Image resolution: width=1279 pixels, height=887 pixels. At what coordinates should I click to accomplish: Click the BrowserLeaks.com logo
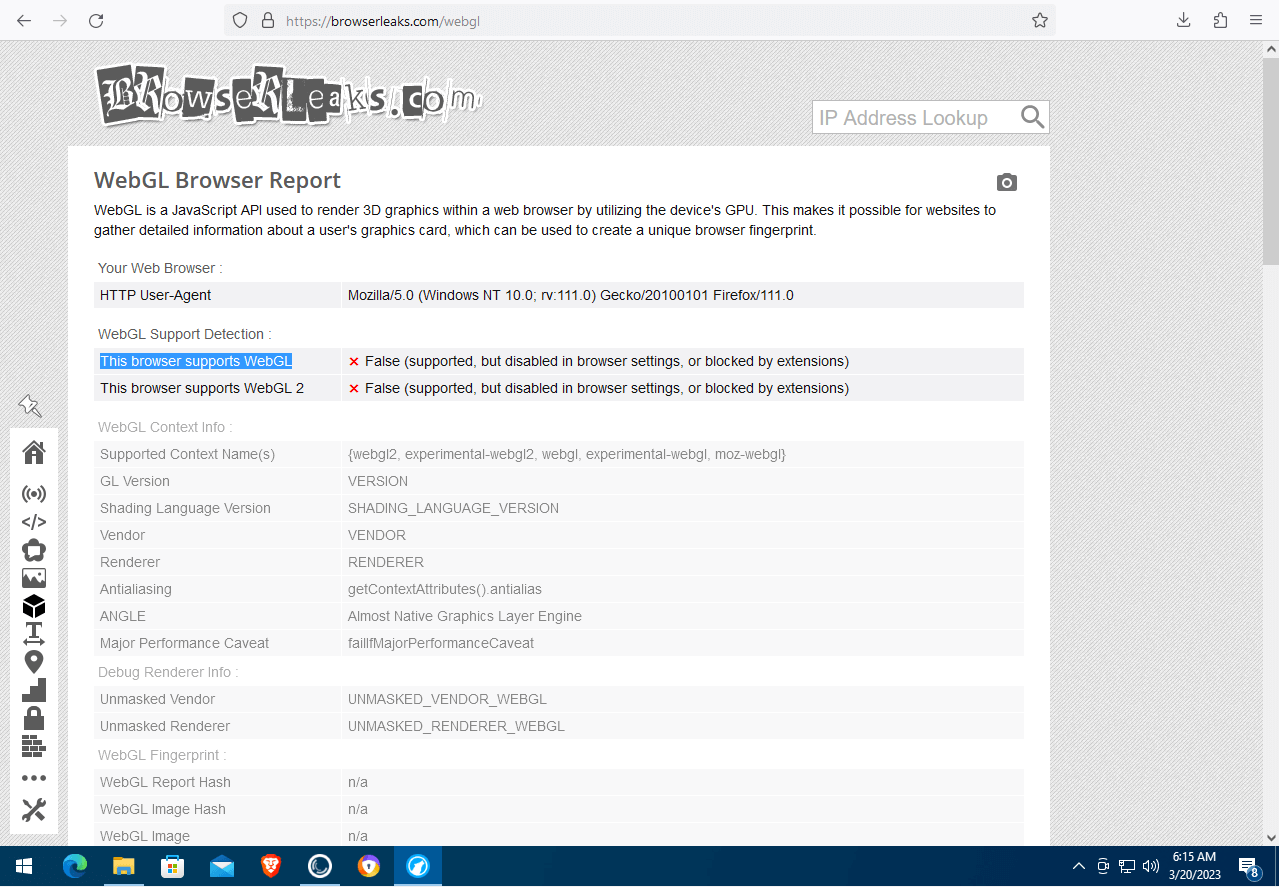(x=289, y=95)
